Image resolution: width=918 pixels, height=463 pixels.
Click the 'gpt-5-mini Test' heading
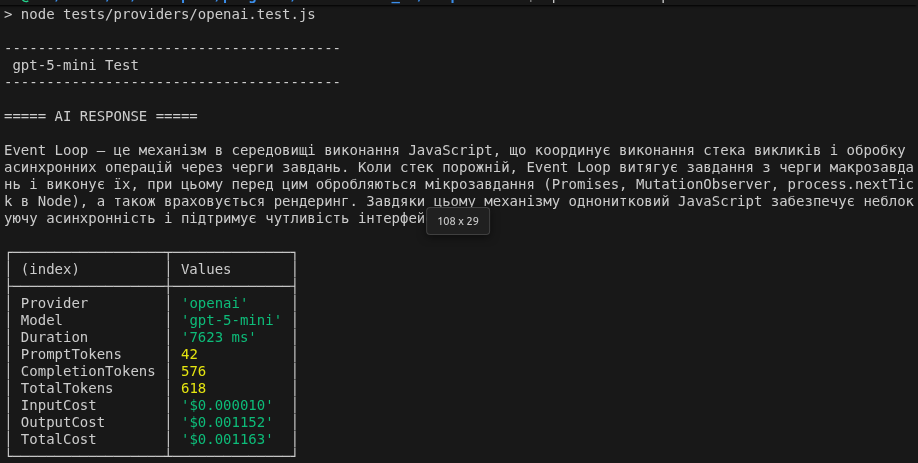click(76, 66)
